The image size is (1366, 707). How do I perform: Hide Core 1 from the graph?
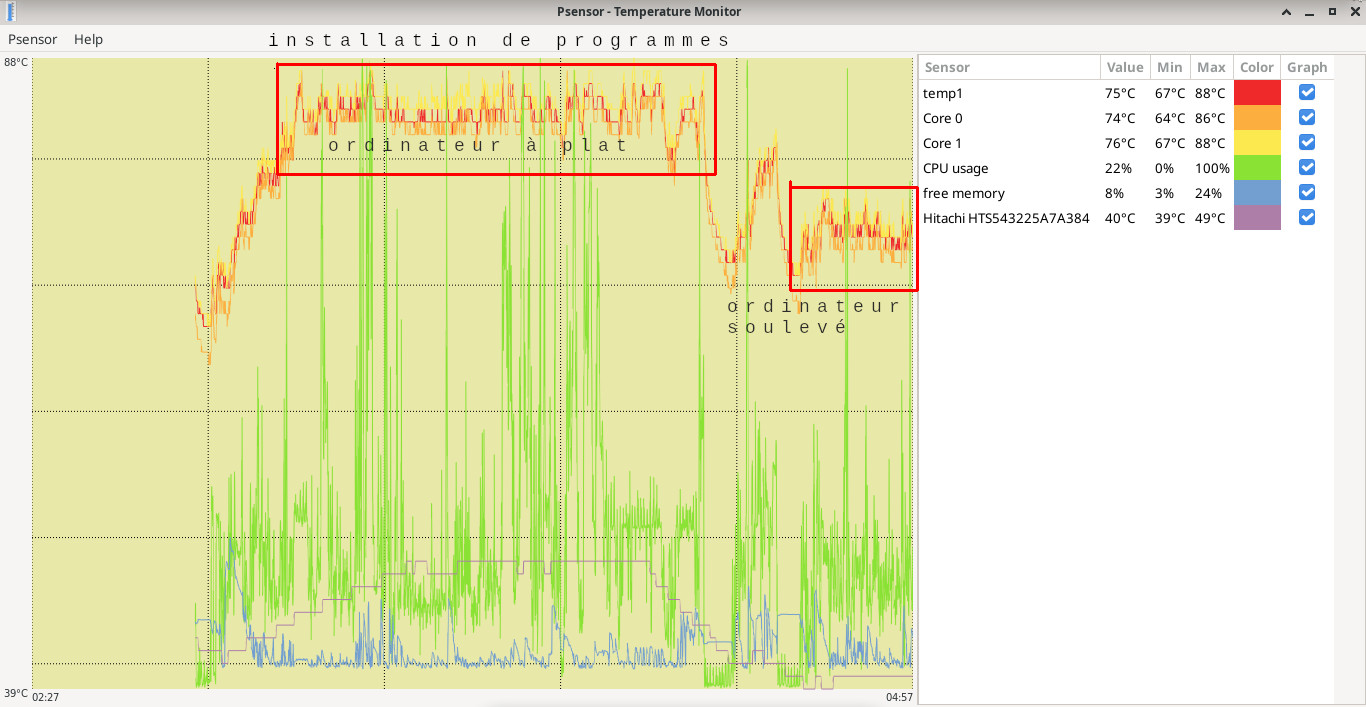(1306, 143)
